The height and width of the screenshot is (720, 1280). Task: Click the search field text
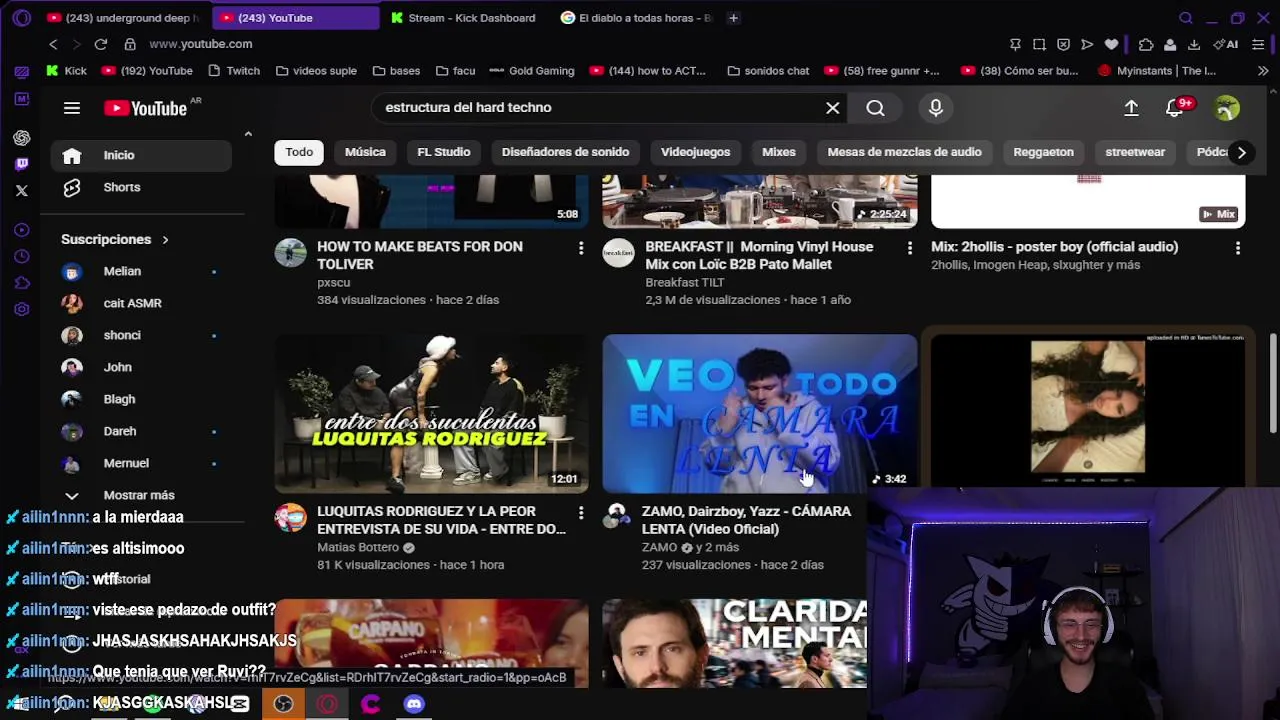click(468, 107)
